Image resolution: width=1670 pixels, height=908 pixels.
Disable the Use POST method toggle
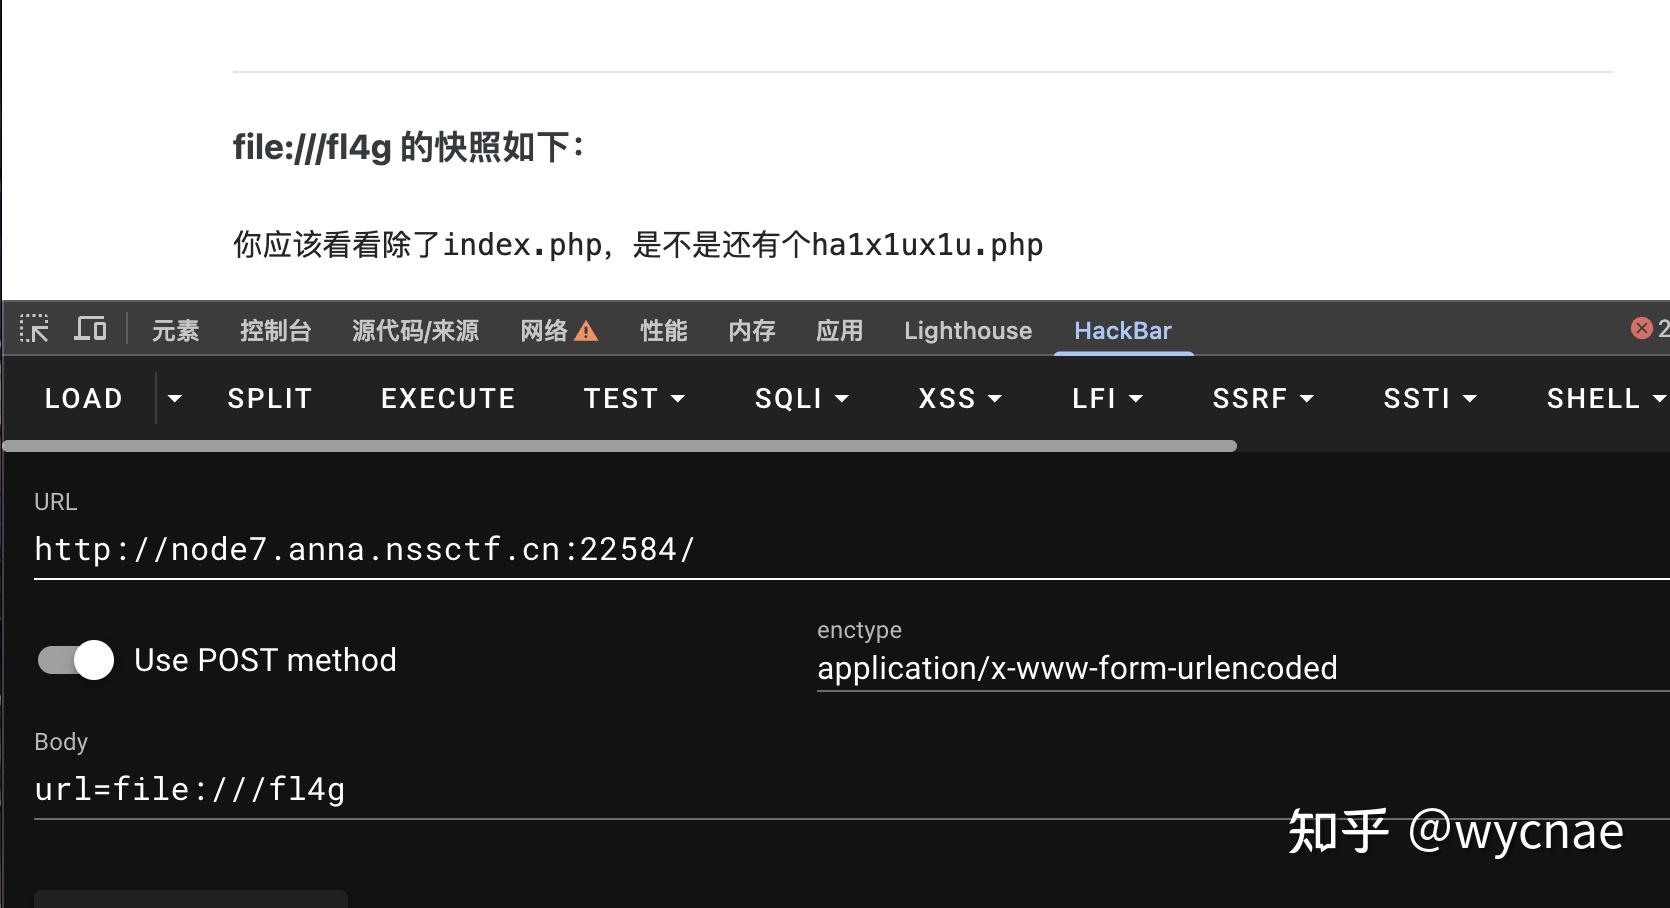[74, 659]
